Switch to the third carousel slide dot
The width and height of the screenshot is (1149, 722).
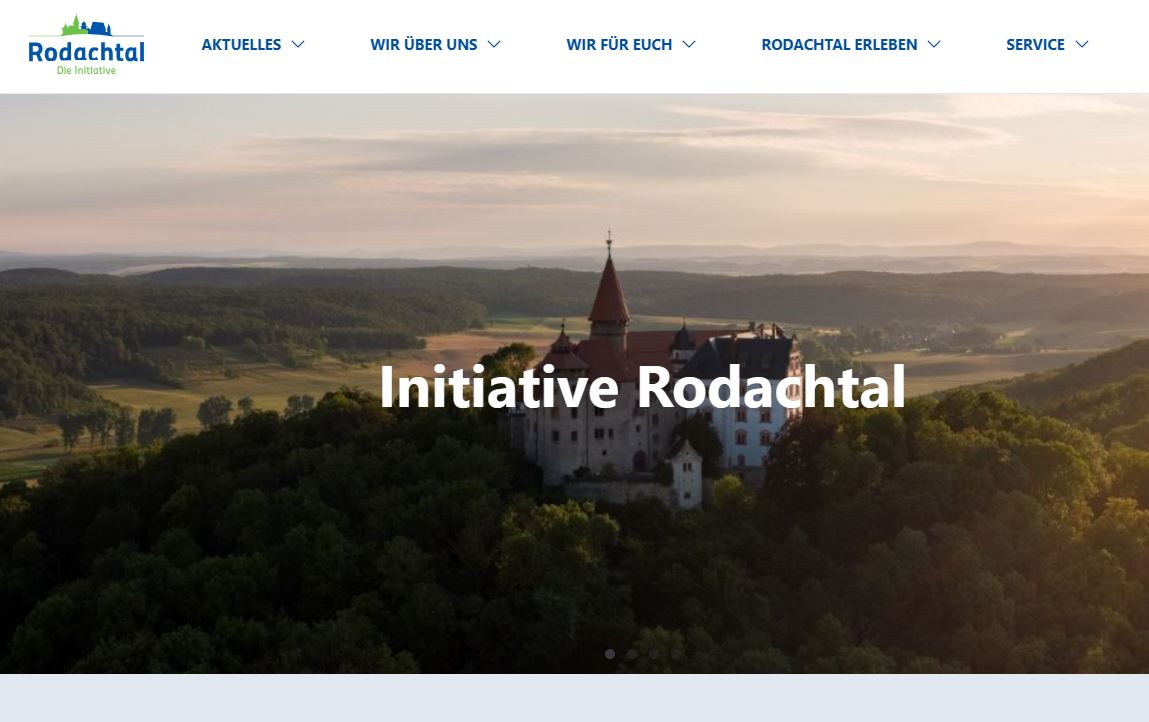point(654,654)
